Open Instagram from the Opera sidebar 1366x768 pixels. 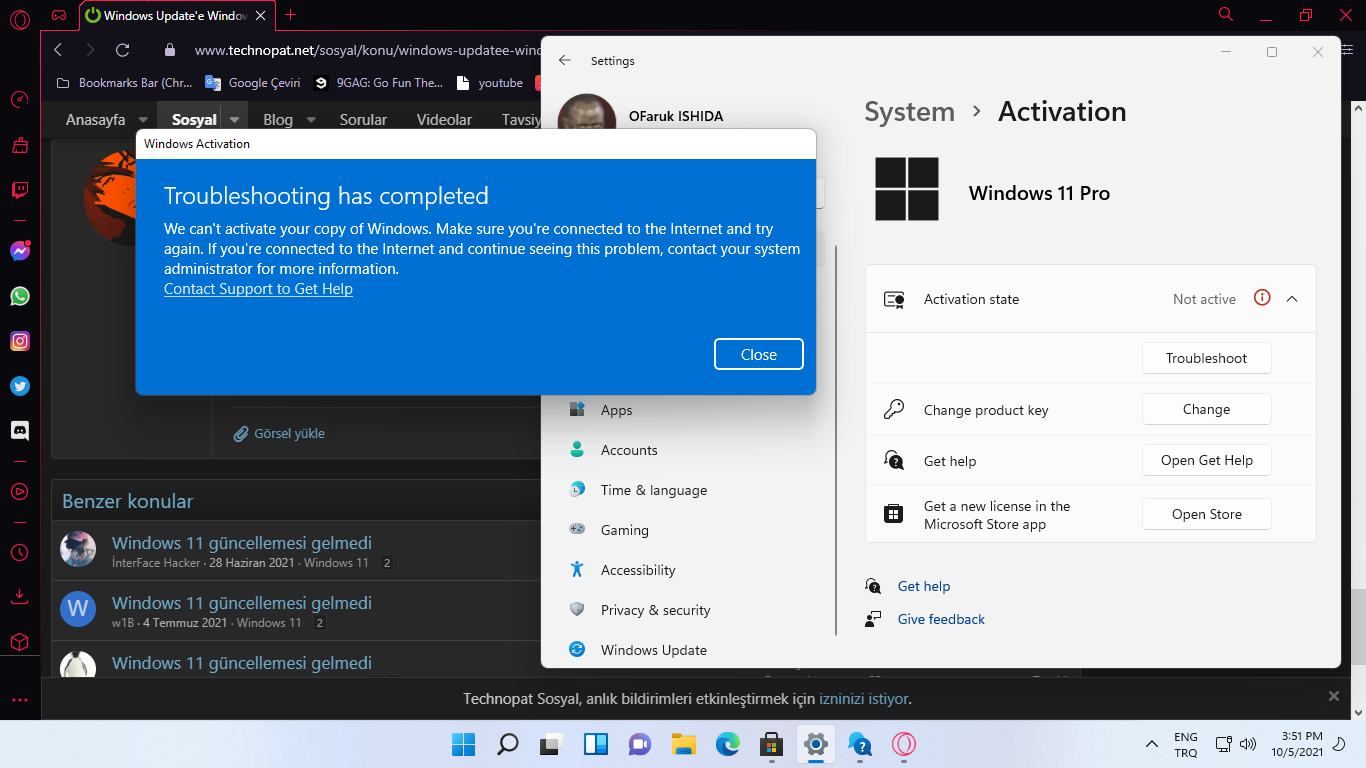[20, 341]
